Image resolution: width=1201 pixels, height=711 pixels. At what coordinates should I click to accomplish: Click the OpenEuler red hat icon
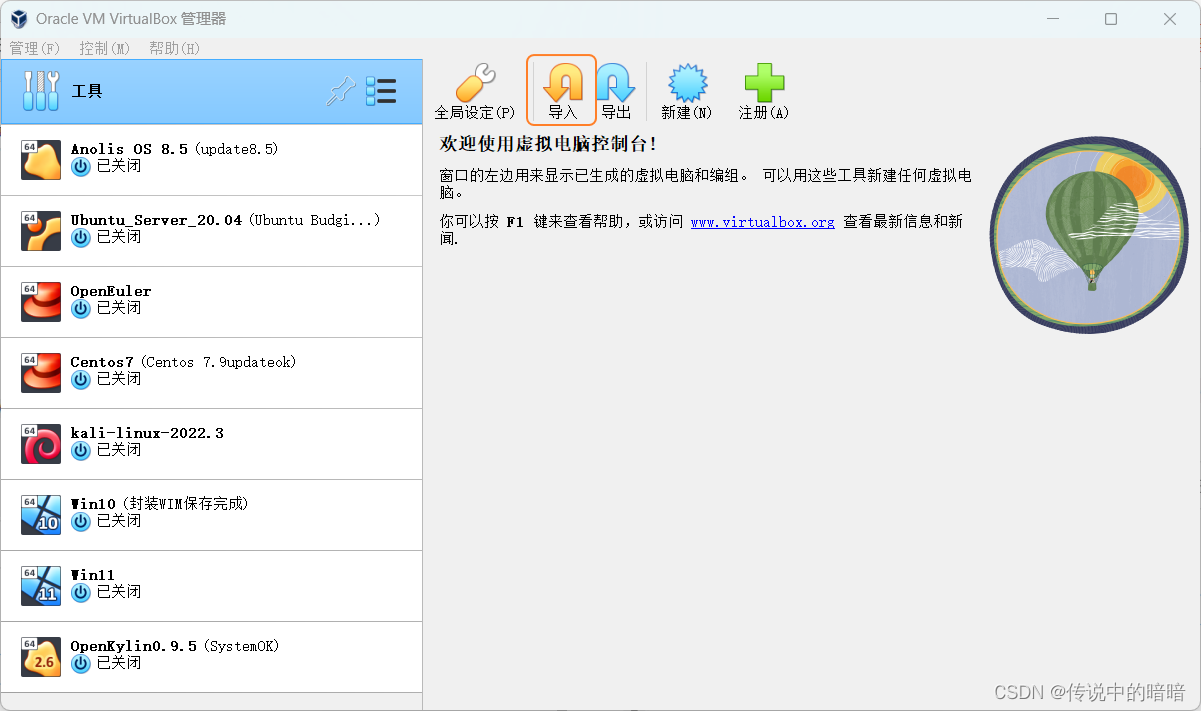click(x=41, y=302)
